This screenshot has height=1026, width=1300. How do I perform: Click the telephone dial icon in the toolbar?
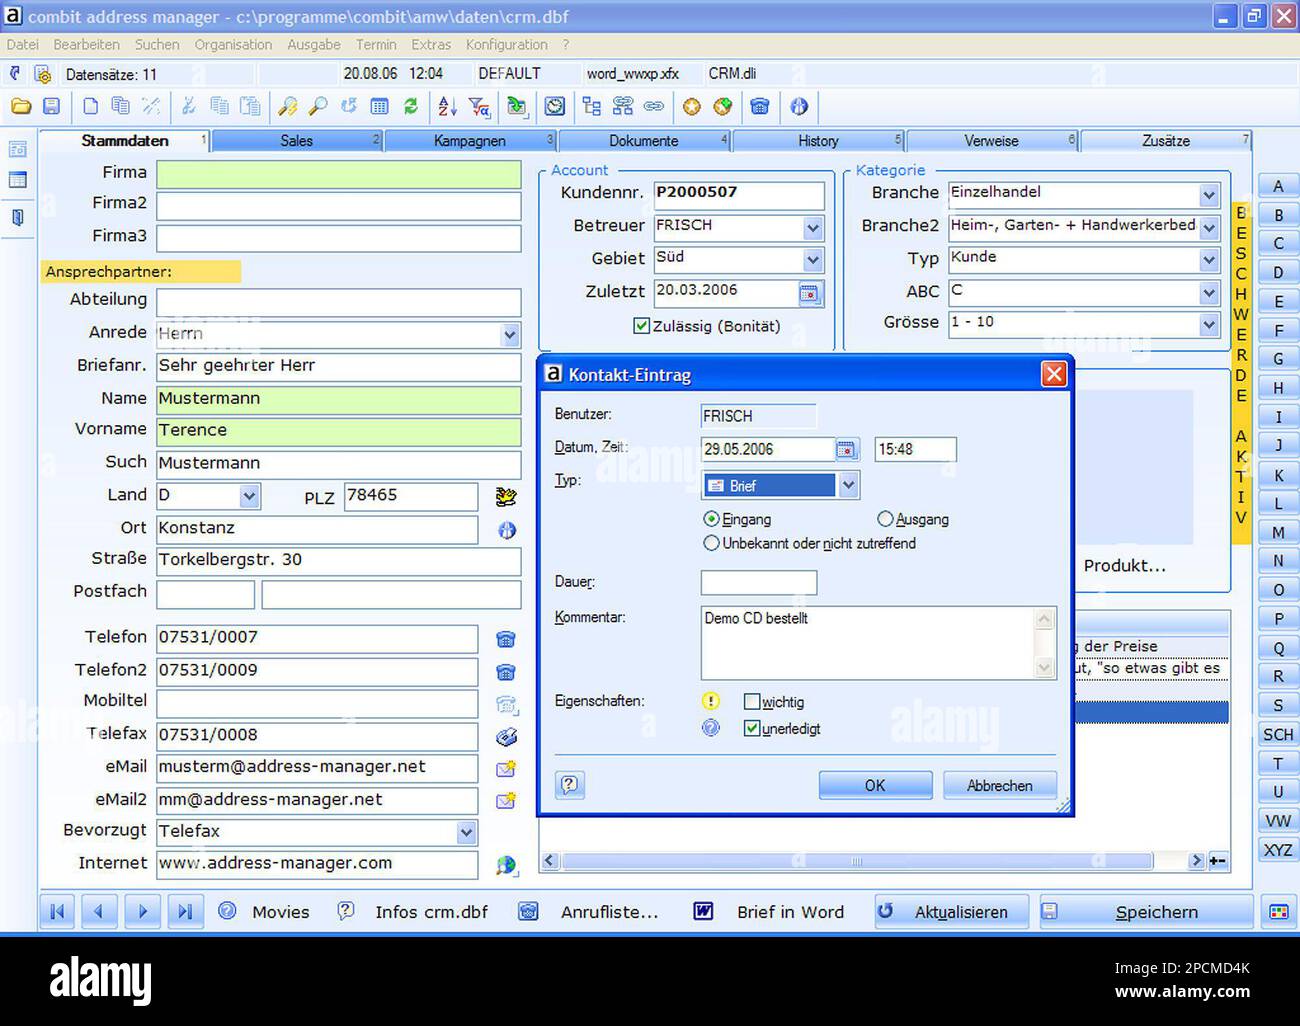coord(760,106)
